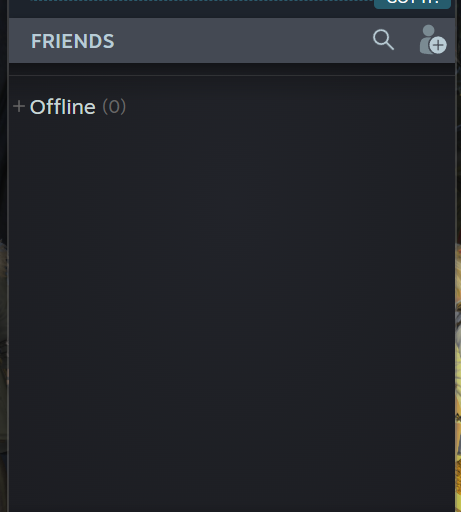The width and height of the screenshot is (461, 512).
Task: Click the plus badge on person icon
Action: click(x=438, y=45)
